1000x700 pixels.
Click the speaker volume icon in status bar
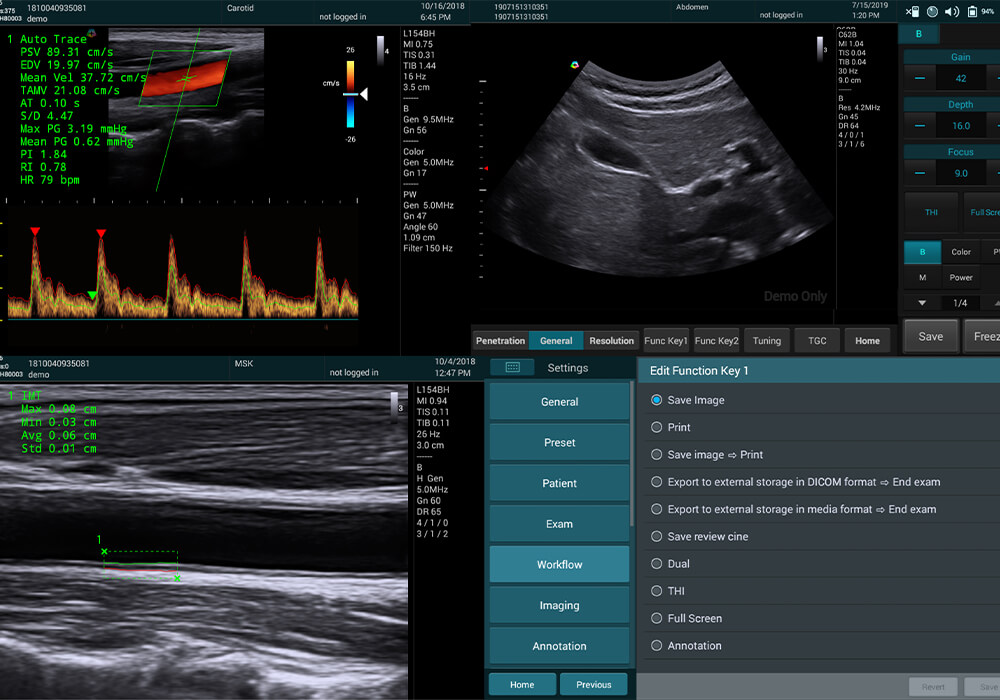950,12
